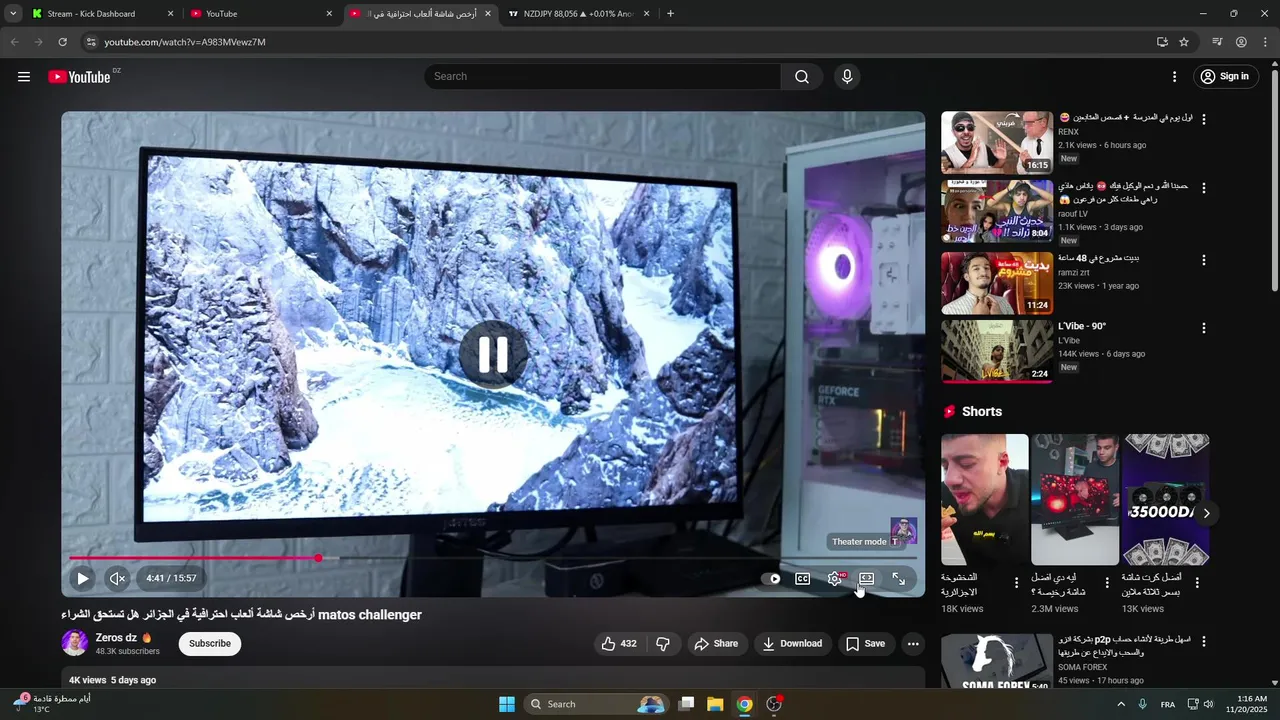Screen dimensions: 1280x720
Task: Open the tab search dropdown arrow
Action: [13, 14]
